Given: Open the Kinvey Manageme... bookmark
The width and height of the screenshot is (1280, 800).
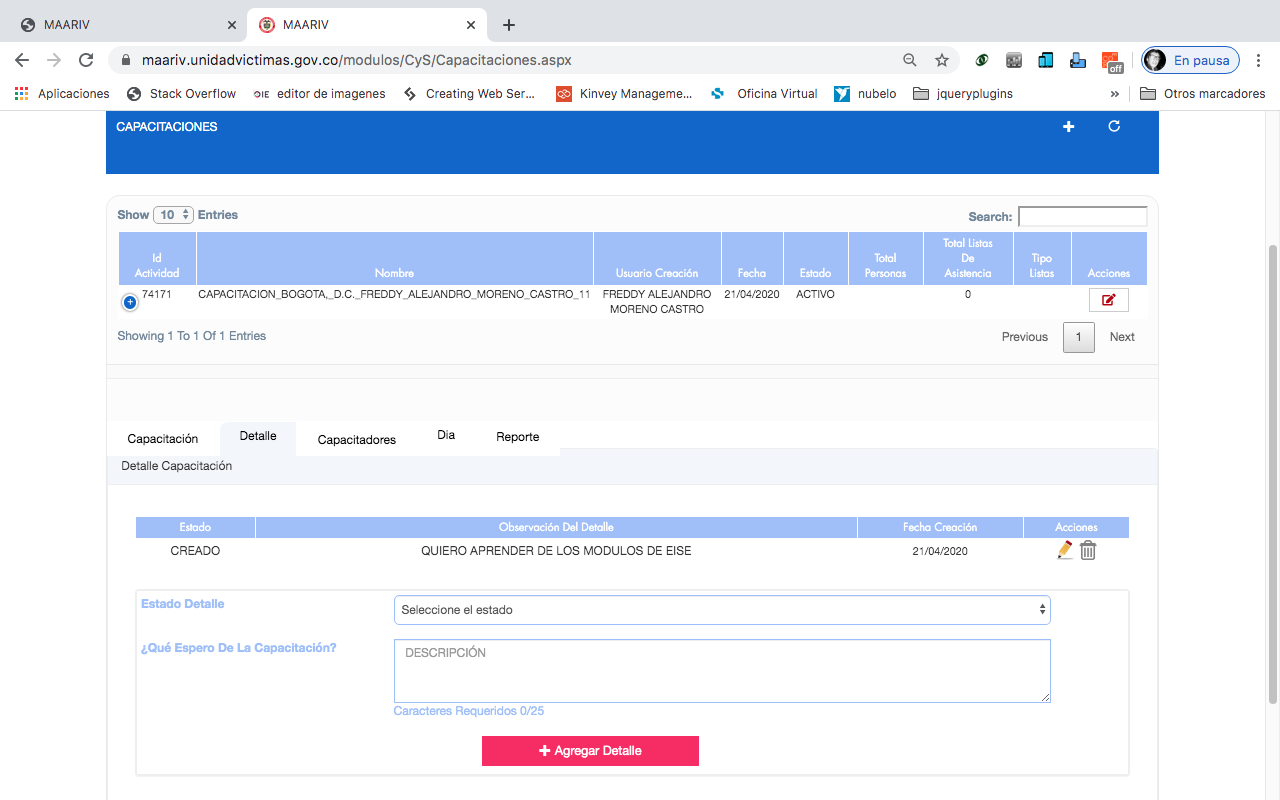Looking at the screenshot, I should coord(624,94).
